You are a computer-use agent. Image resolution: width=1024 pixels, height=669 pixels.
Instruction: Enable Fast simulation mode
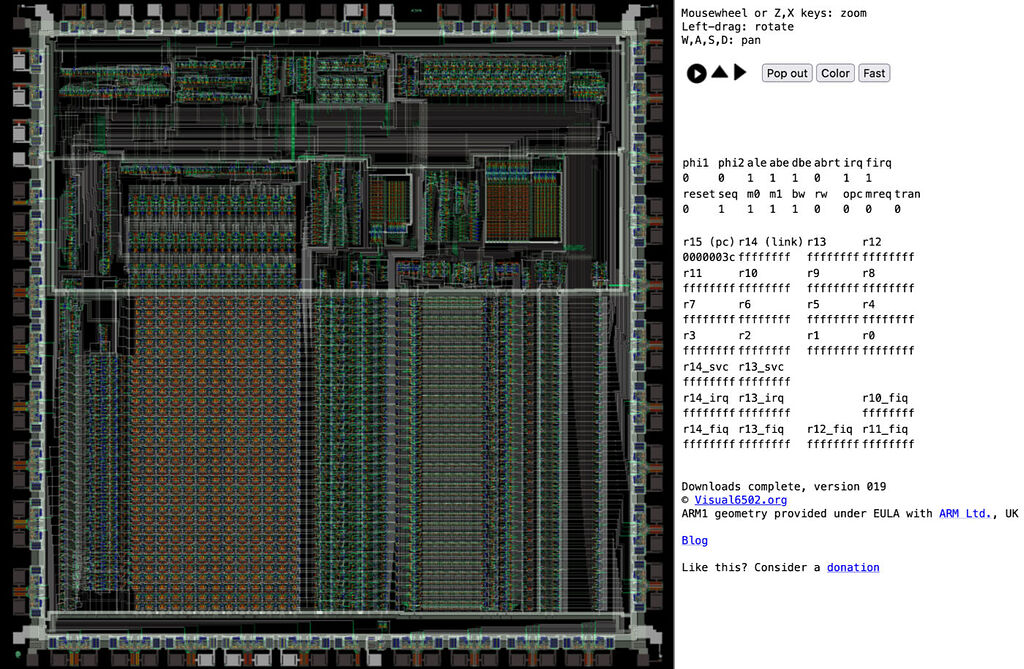(x=873, y=72)
